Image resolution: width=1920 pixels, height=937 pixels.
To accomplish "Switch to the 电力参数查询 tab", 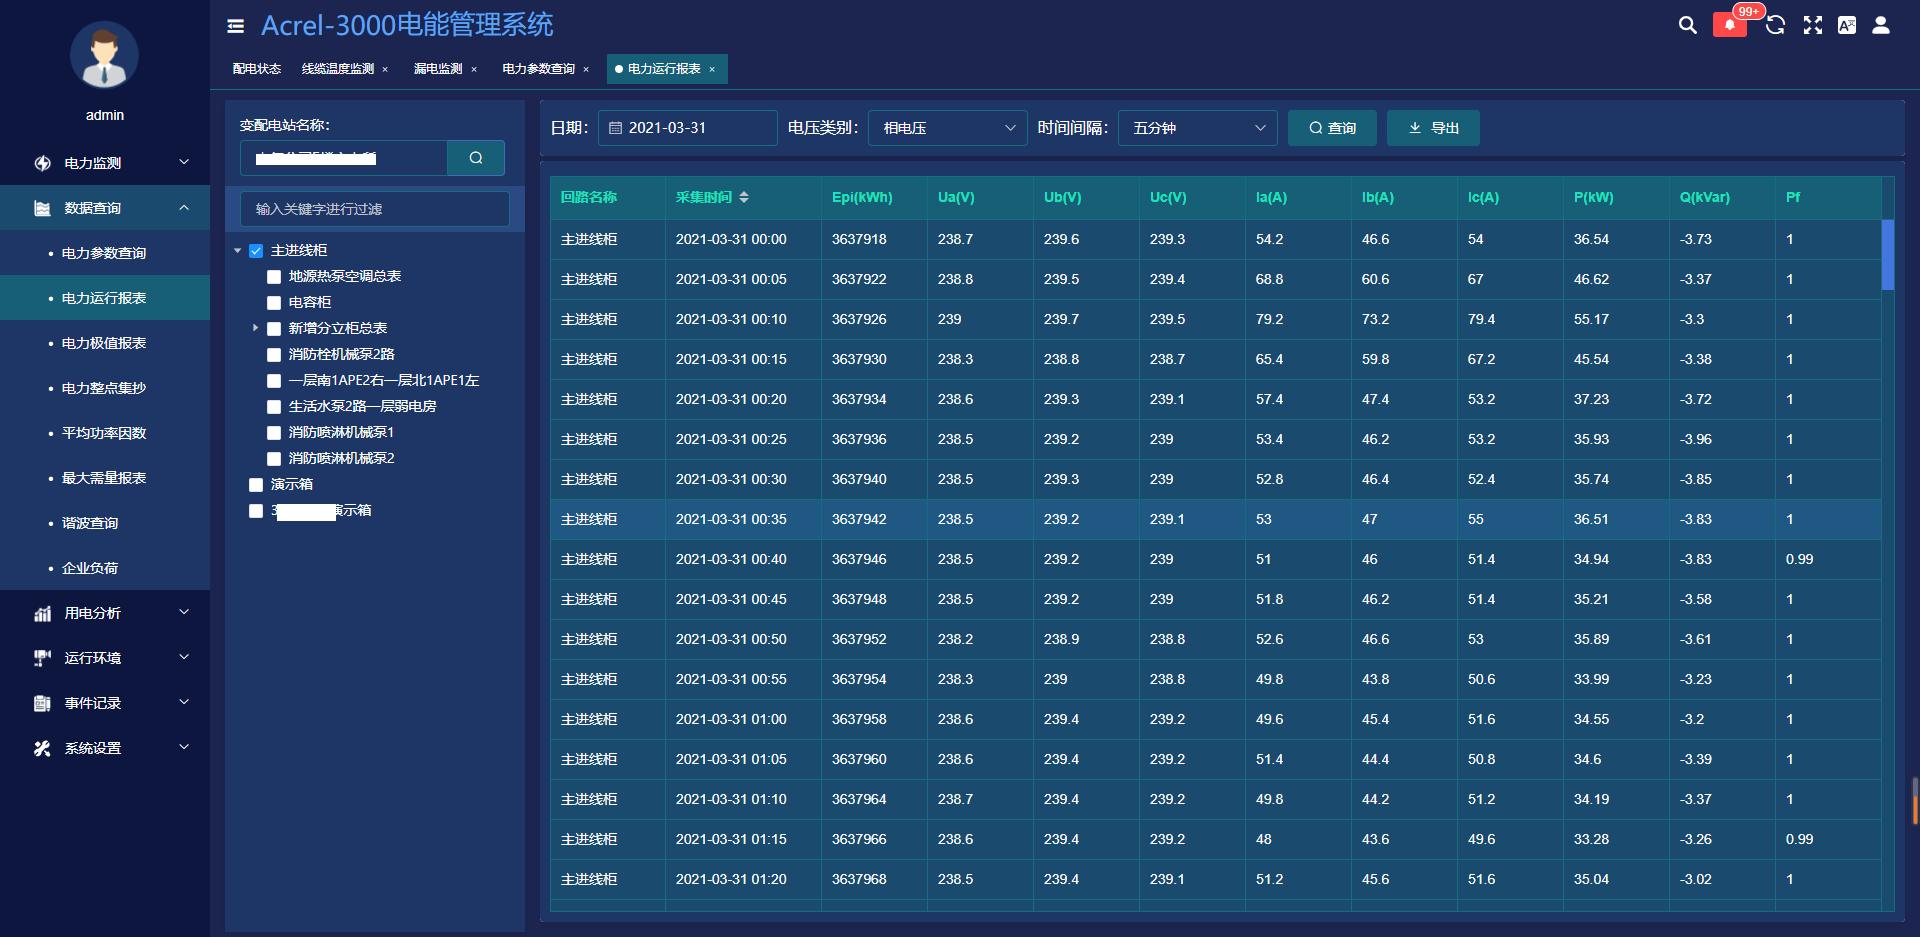I will tap(538, 69).
